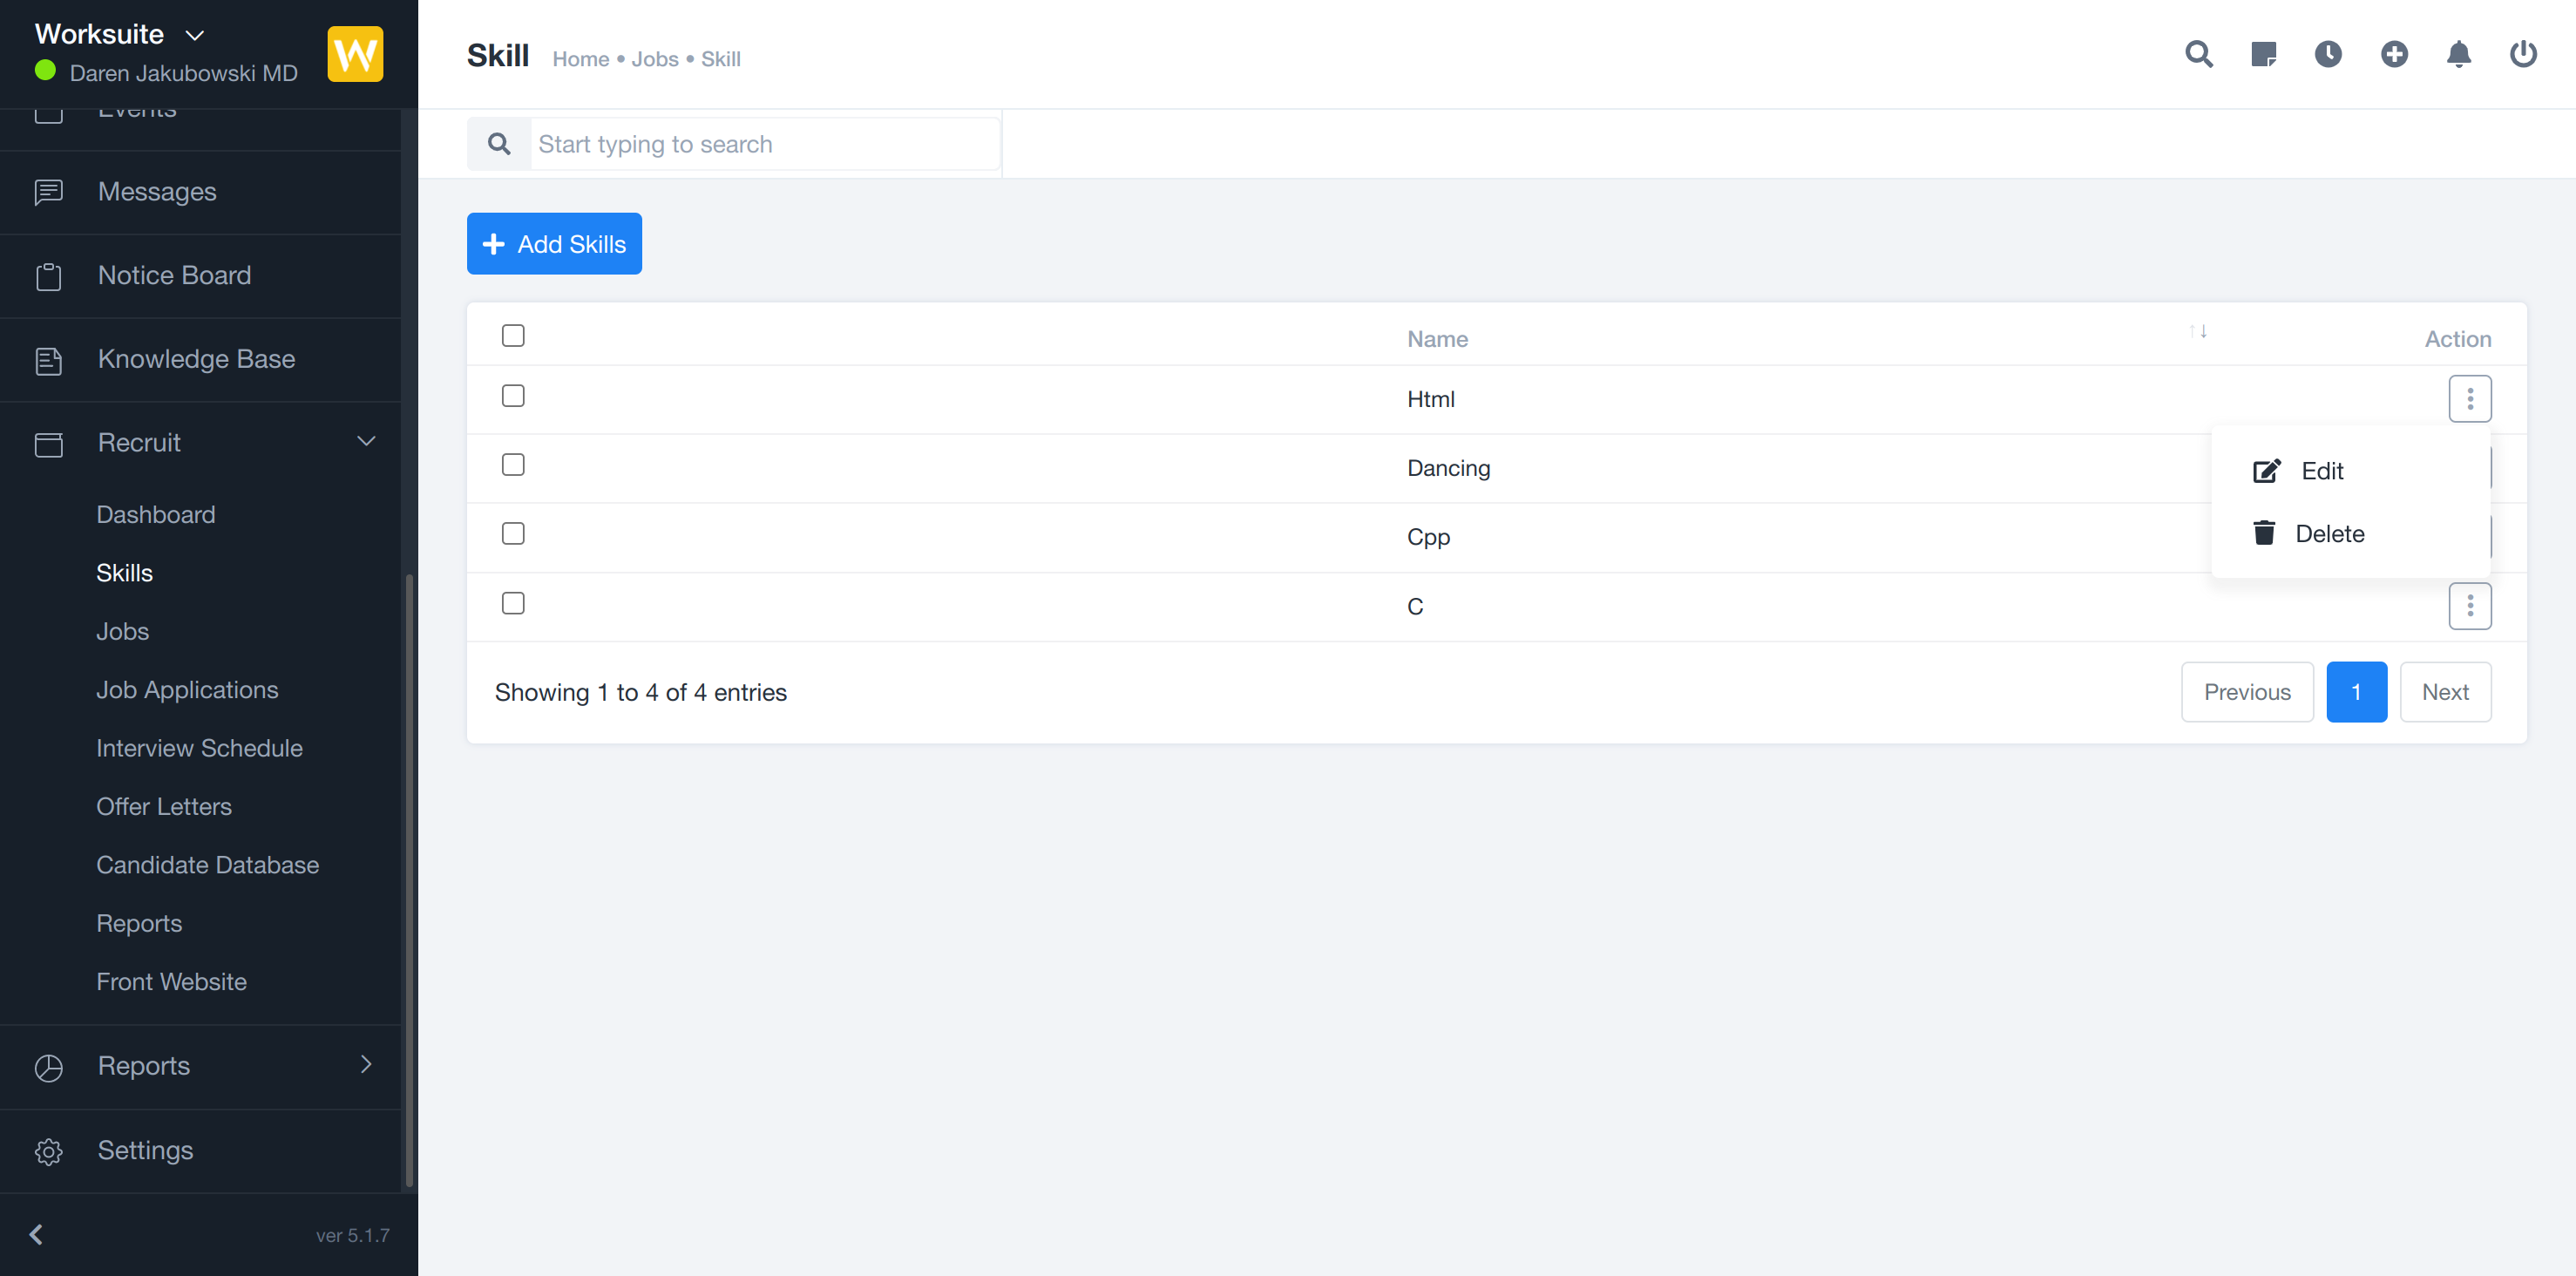Open the search icon in top bar
The height and width of the screenshot is (1276, 2576).
[2198, 54]
